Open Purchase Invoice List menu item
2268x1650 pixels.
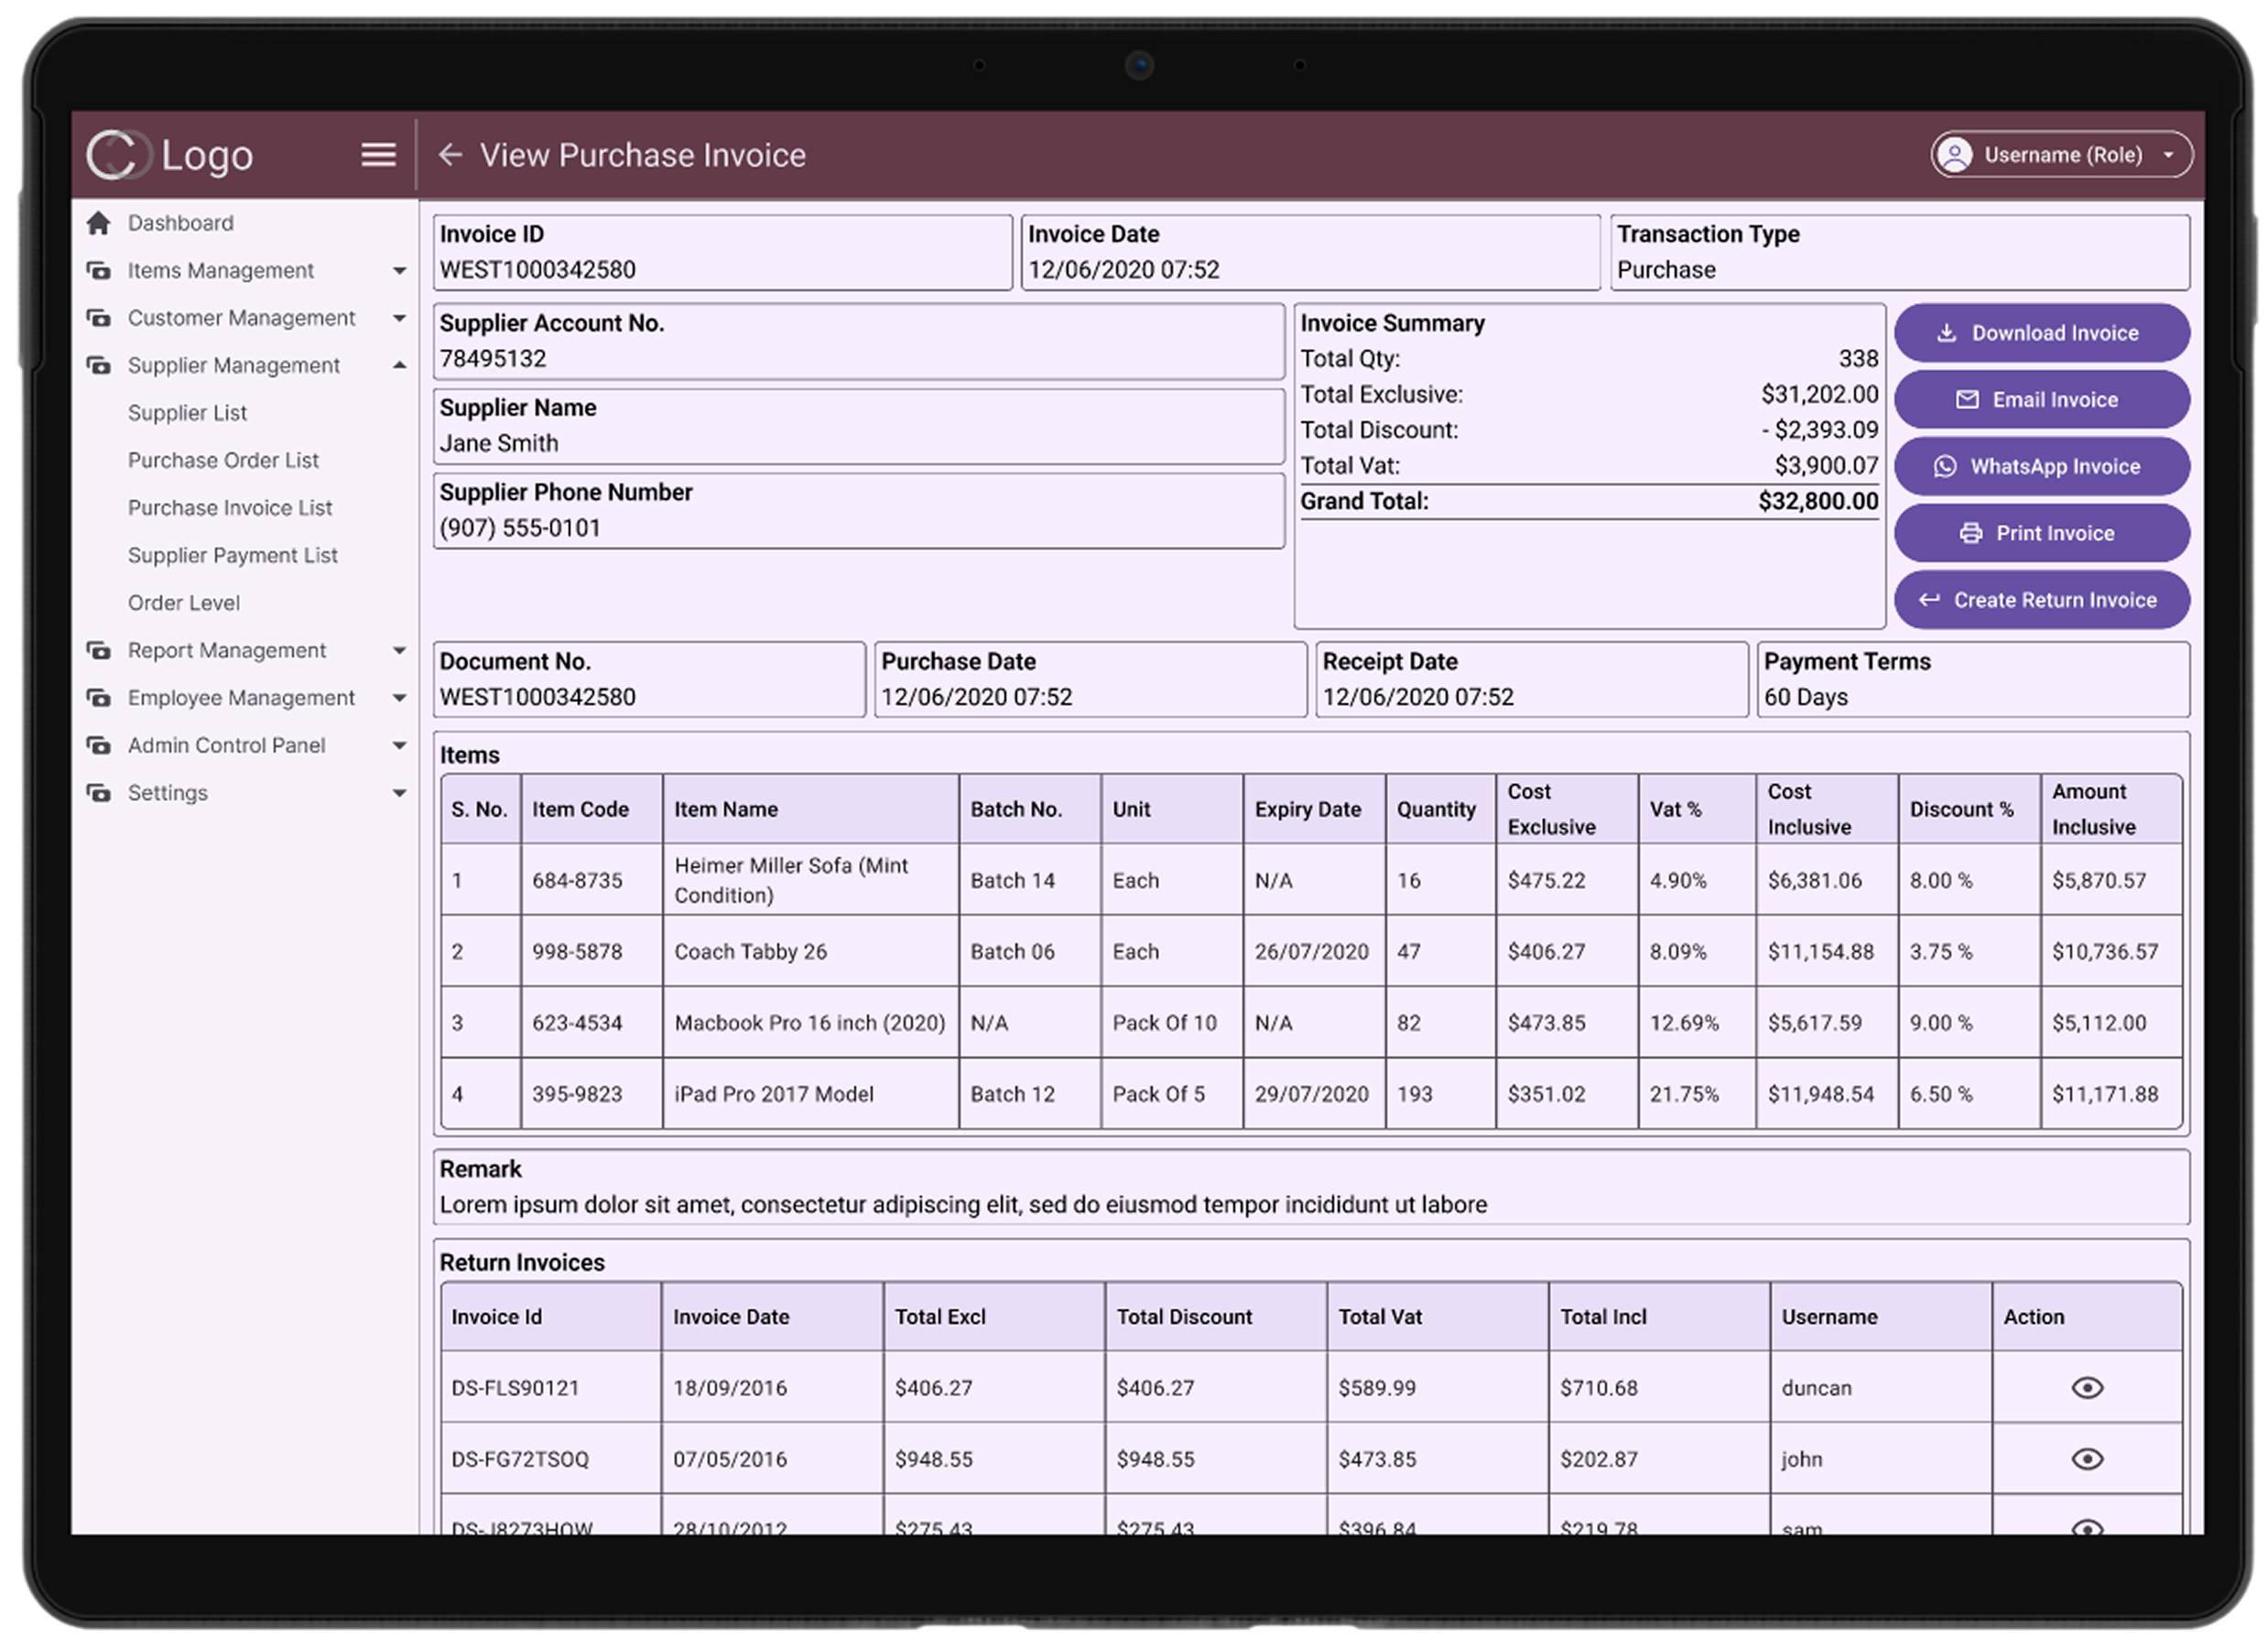click(230, 508)
